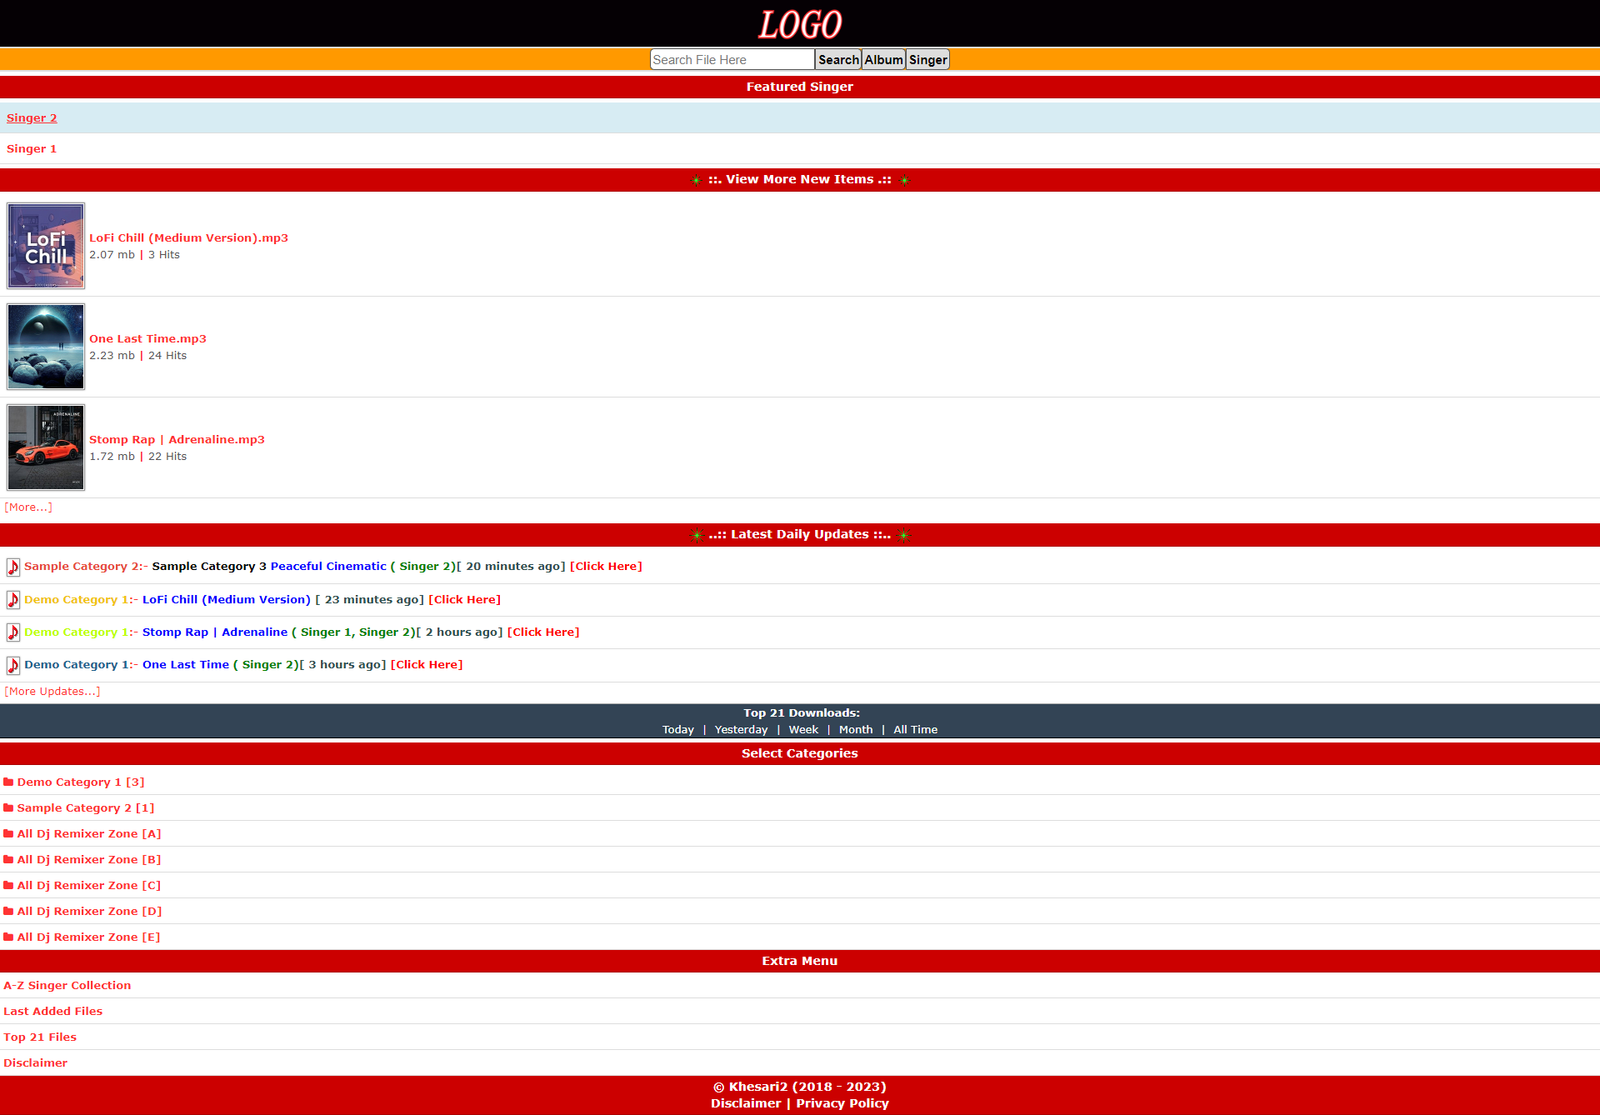The height and width of the screenshot is (1115, 1600).
Task: Switch Top Downloads to All Time
Action: coord(915,730)
